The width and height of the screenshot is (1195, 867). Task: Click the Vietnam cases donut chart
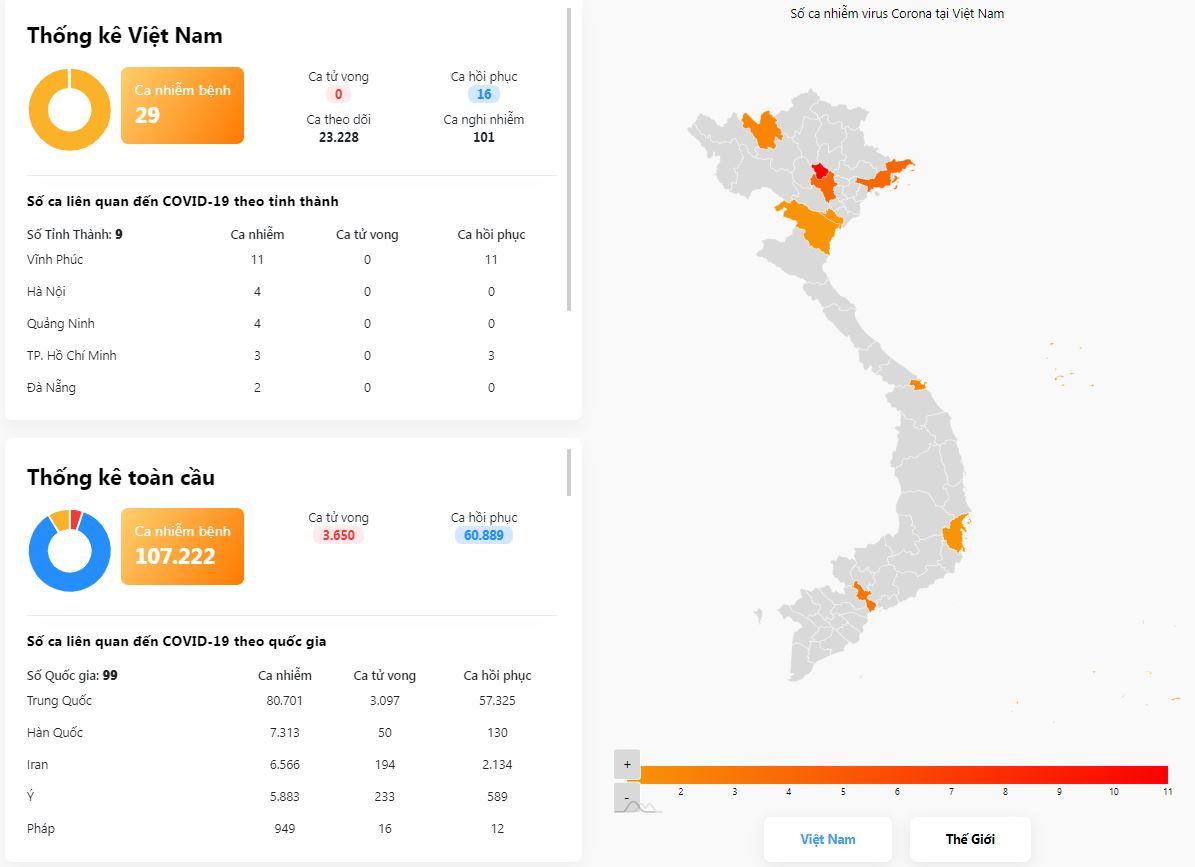pos(69,109)
